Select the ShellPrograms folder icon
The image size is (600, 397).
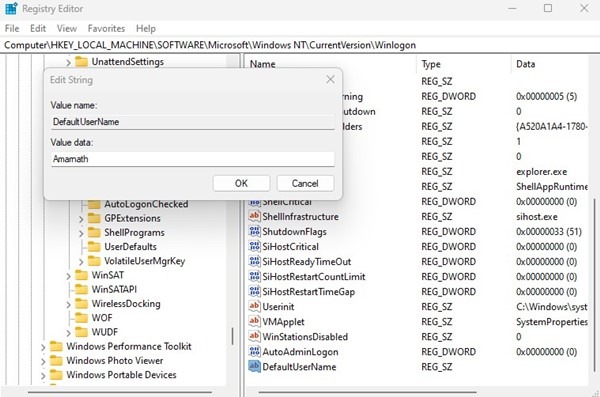(94, 232)
